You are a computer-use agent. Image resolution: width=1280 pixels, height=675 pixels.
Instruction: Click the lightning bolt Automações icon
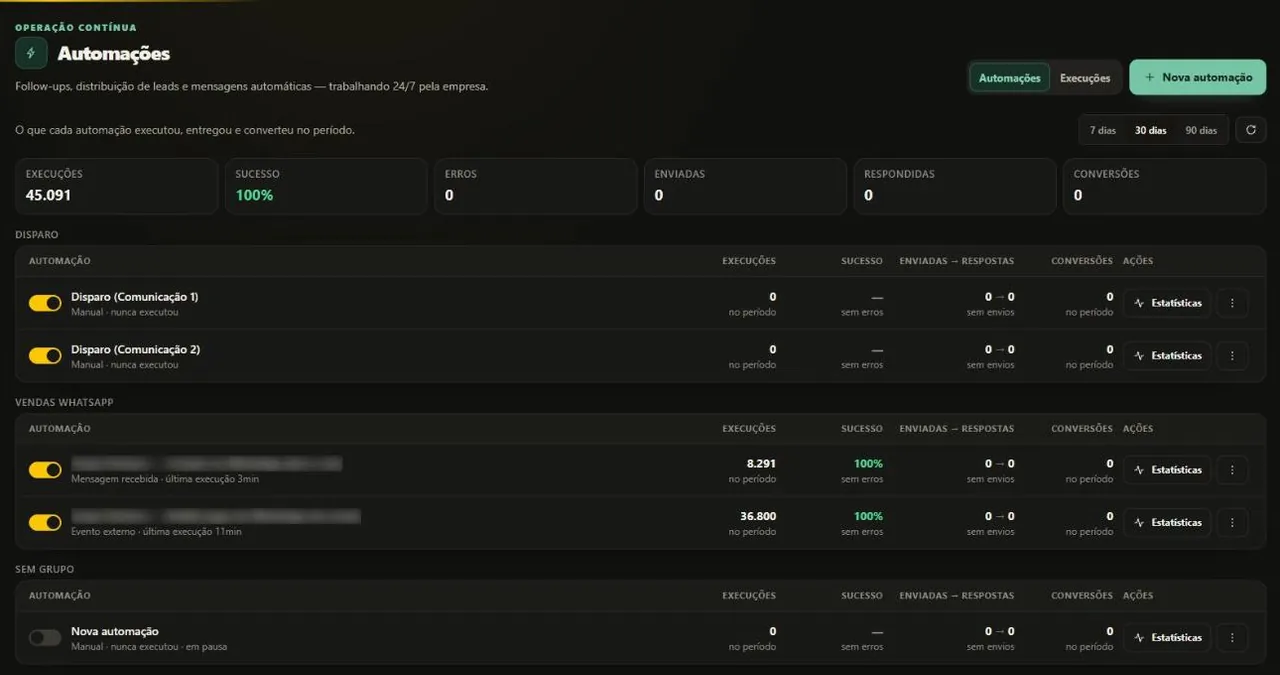tap(31, 53)
